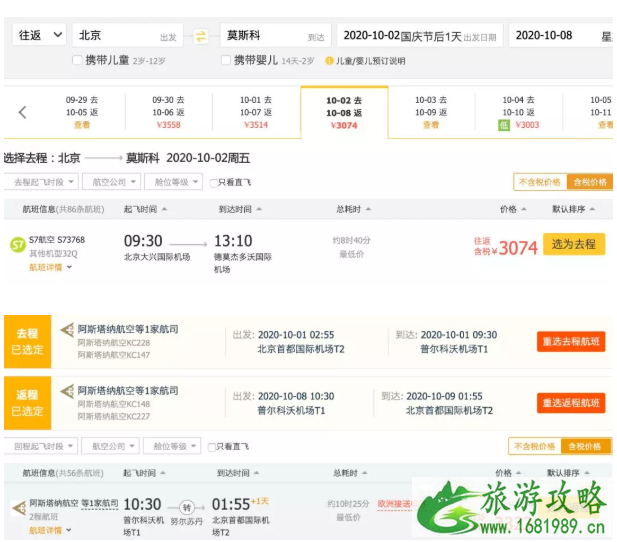
Task: Sort return flights by 到达时间
Action: pos(238,473)
